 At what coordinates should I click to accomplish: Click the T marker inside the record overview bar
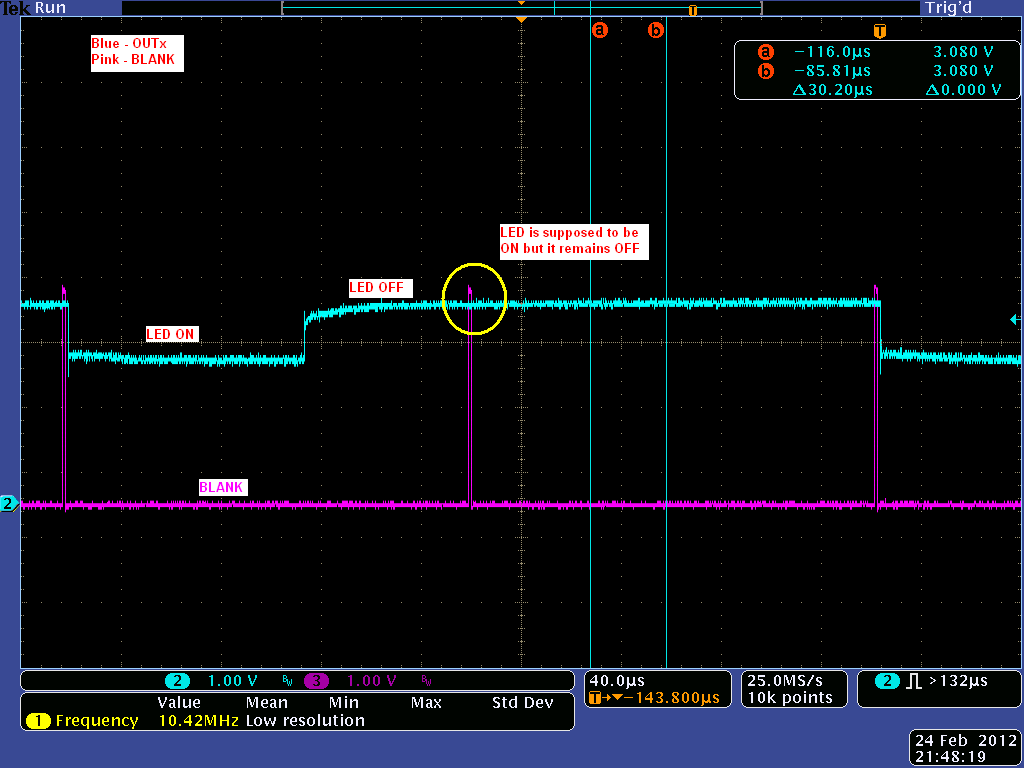(693, 10)
